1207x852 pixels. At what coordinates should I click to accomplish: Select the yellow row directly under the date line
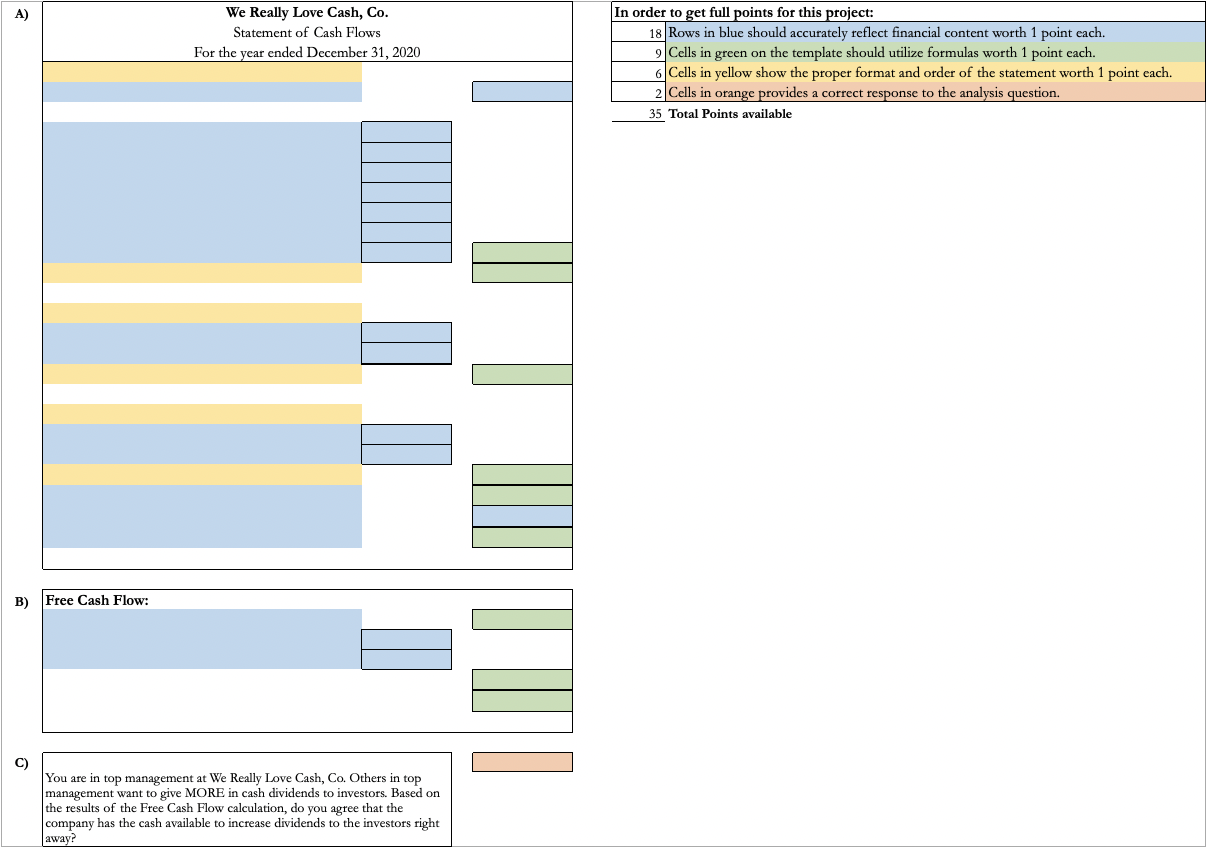(x=202, y=72)
